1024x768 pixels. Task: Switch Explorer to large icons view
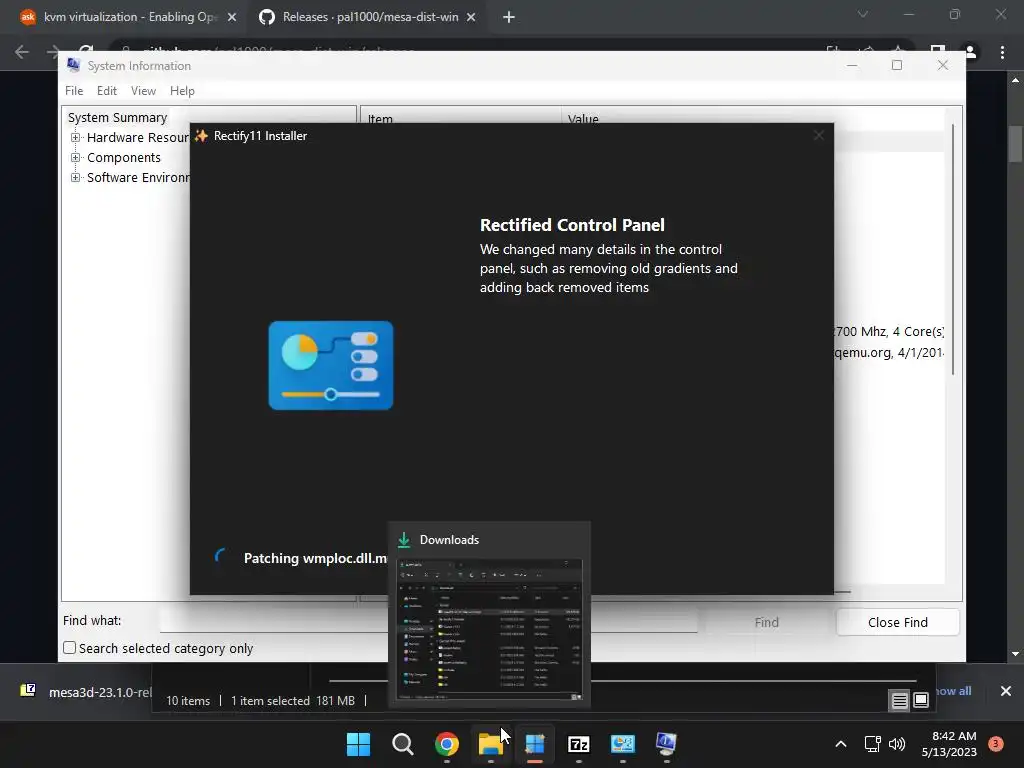tap(921, 701)
